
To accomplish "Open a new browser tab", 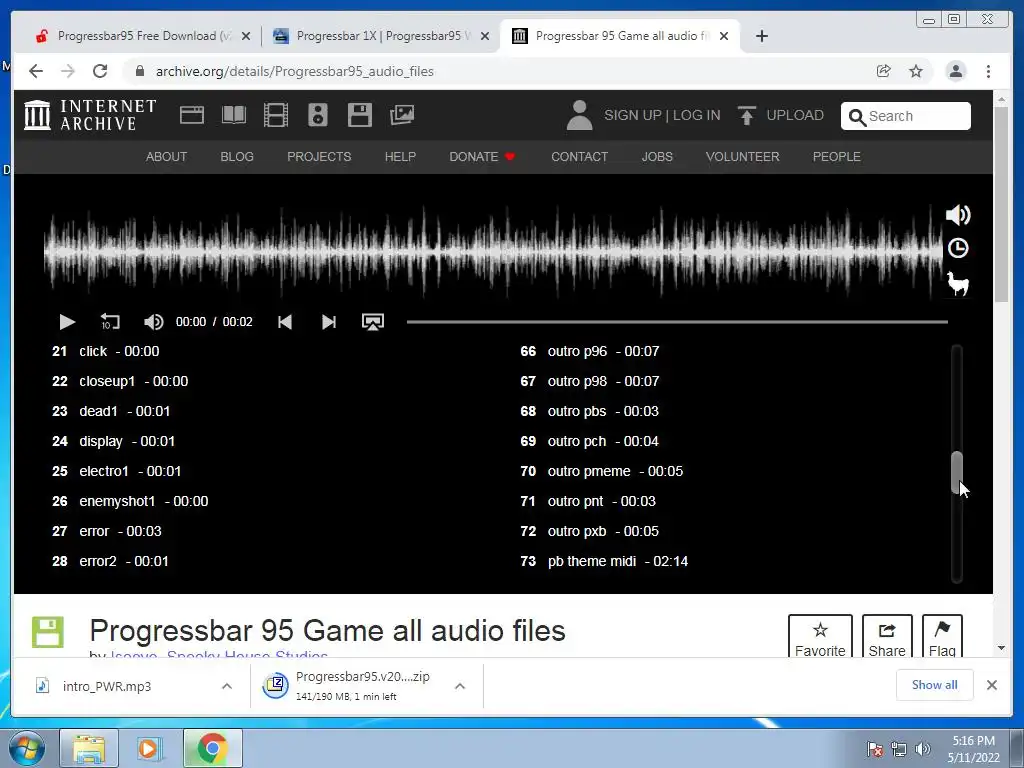I will point(761,36).
